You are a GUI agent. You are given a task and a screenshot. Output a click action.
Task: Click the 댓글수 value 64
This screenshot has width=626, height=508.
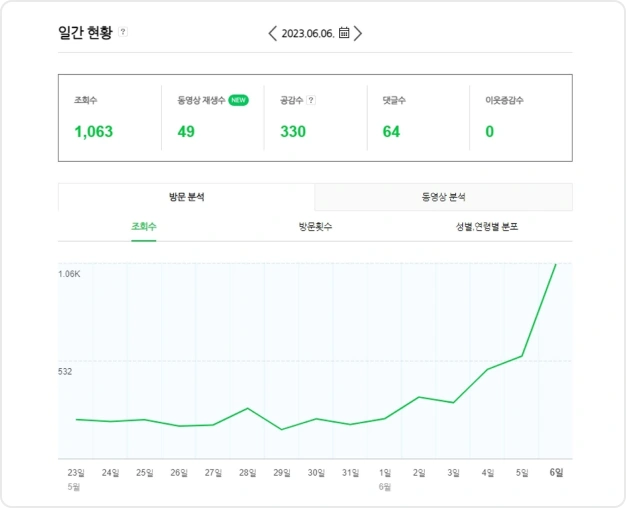pyautogui.click(x=391, y=132)
